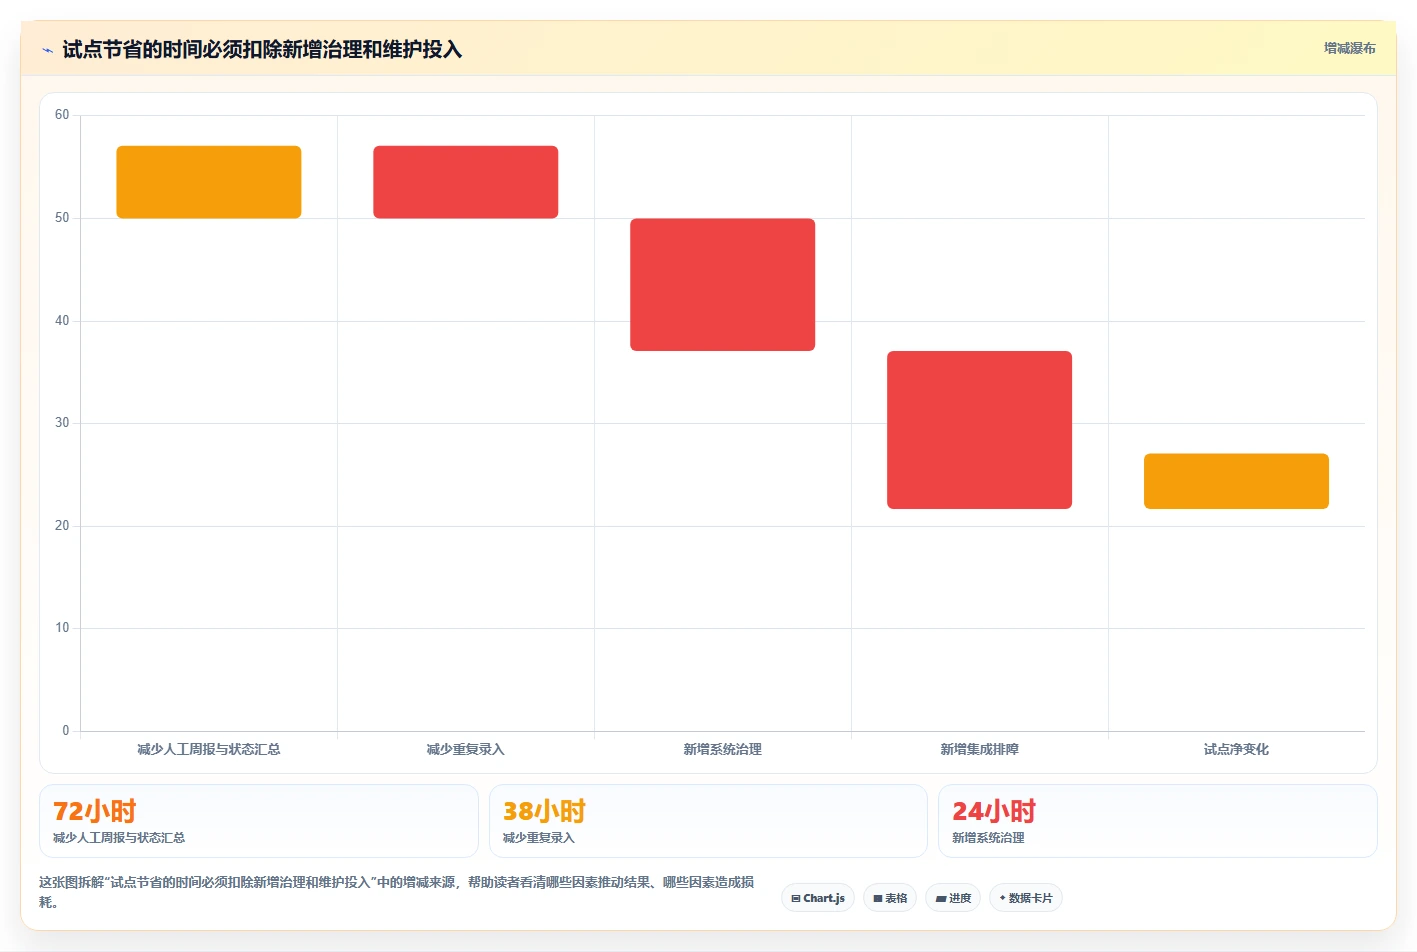Click the 进度 chip icon
The height and width of the screenshot is (952, 1417).
click(x=941, y=899)
